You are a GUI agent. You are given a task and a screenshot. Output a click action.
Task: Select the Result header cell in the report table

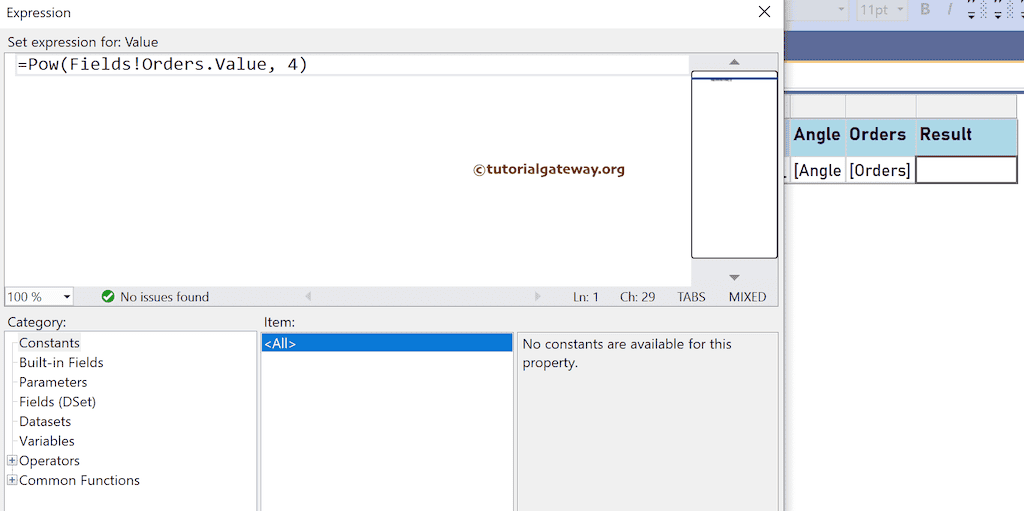click(x=966, y=135)
